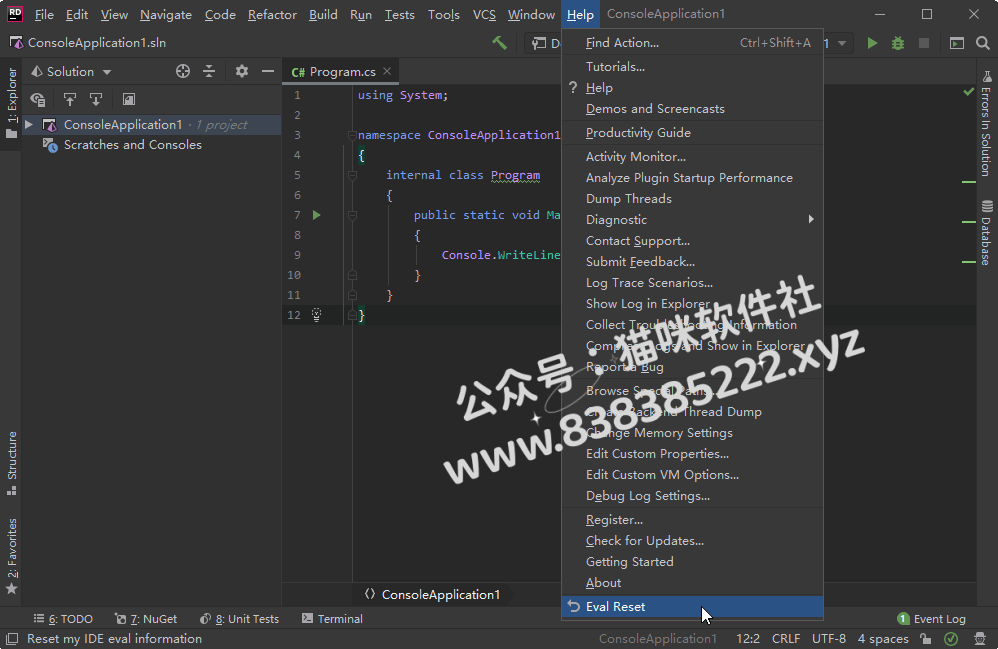Close the Program.cs tab
Screen dimensions: 998x649
[x=387, y=71]
